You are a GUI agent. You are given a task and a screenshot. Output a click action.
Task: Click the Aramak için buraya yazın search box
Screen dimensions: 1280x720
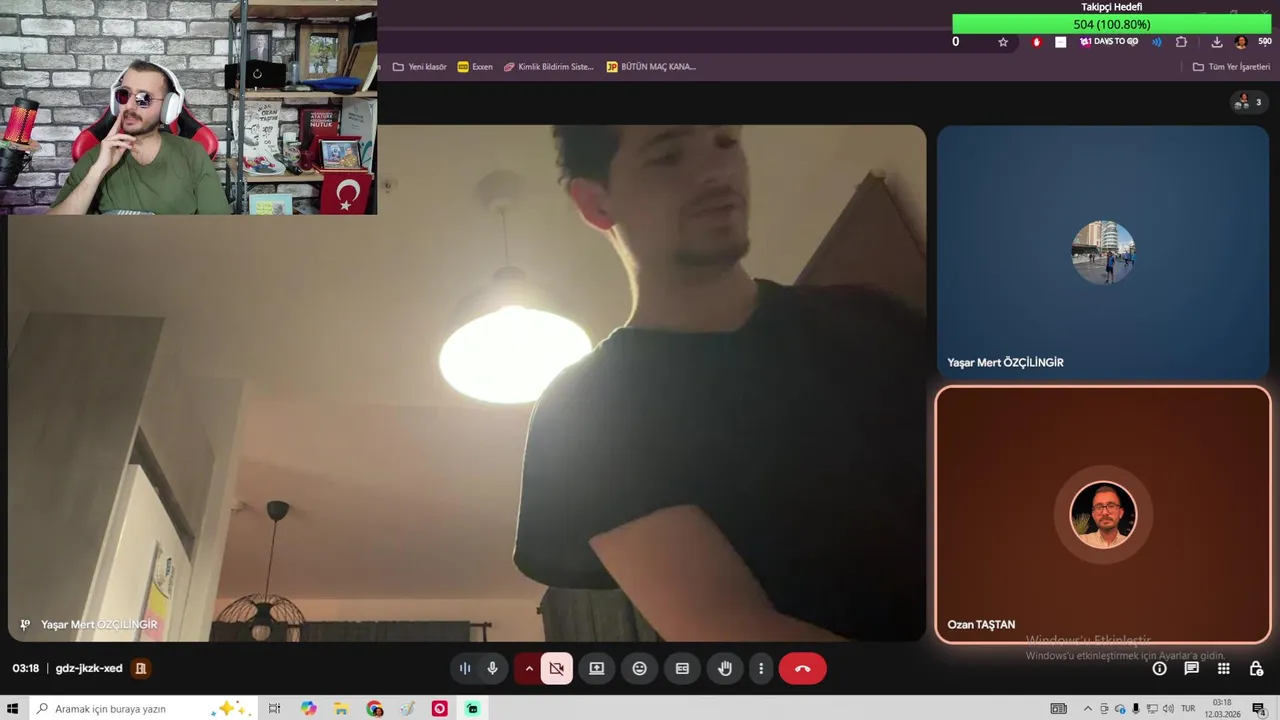(x=143, y=709)
